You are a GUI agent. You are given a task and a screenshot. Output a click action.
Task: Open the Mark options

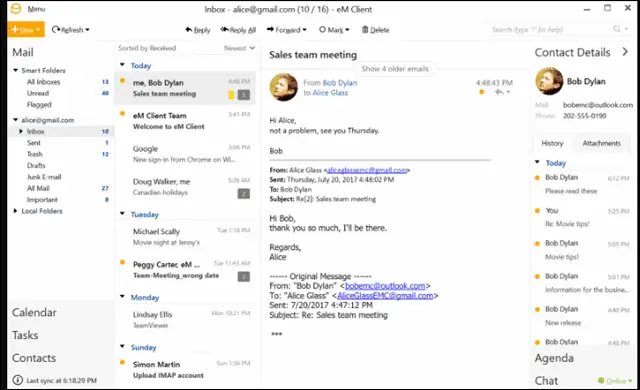334,30
